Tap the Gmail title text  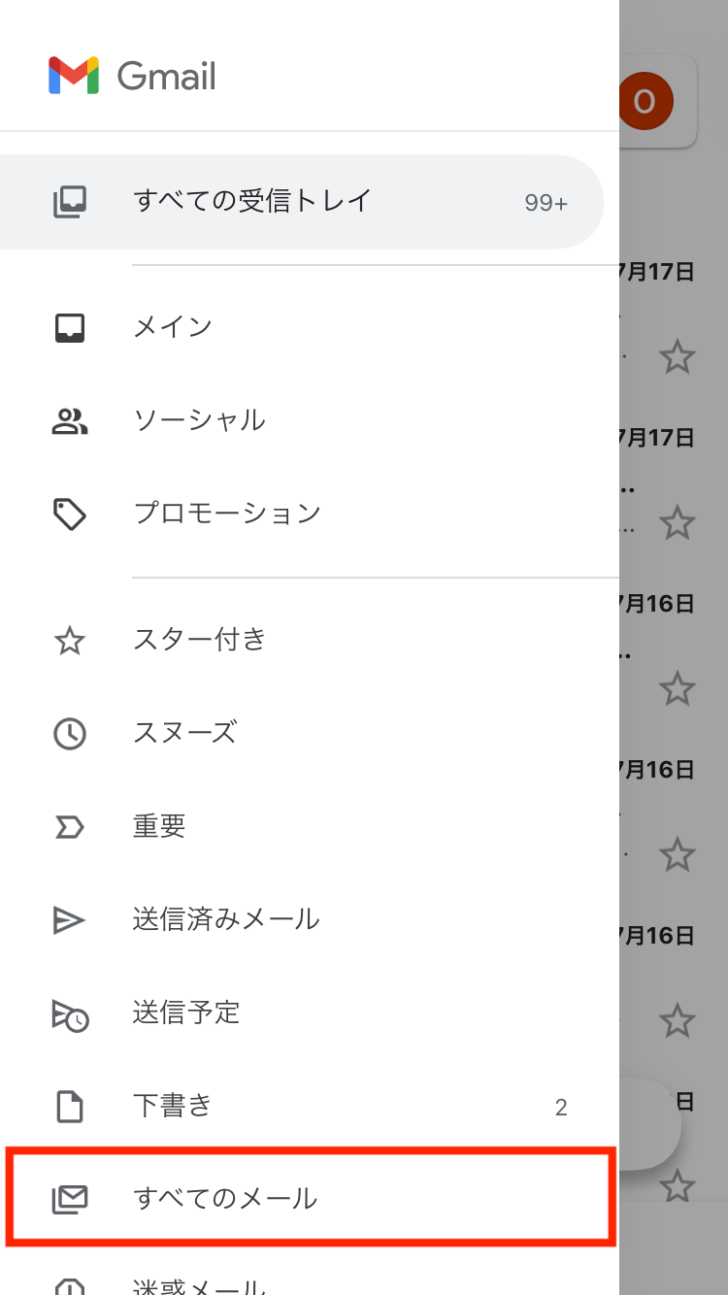click(167, 77)
